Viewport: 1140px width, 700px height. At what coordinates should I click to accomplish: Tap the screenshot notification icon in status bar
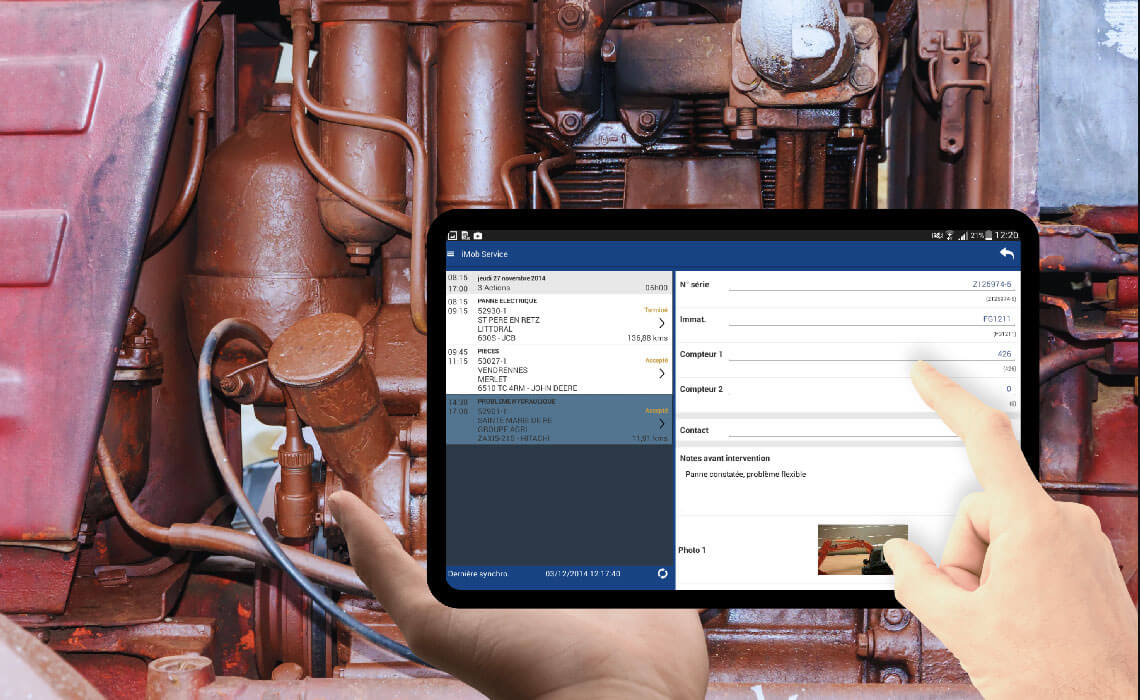[x=452, y=236]
